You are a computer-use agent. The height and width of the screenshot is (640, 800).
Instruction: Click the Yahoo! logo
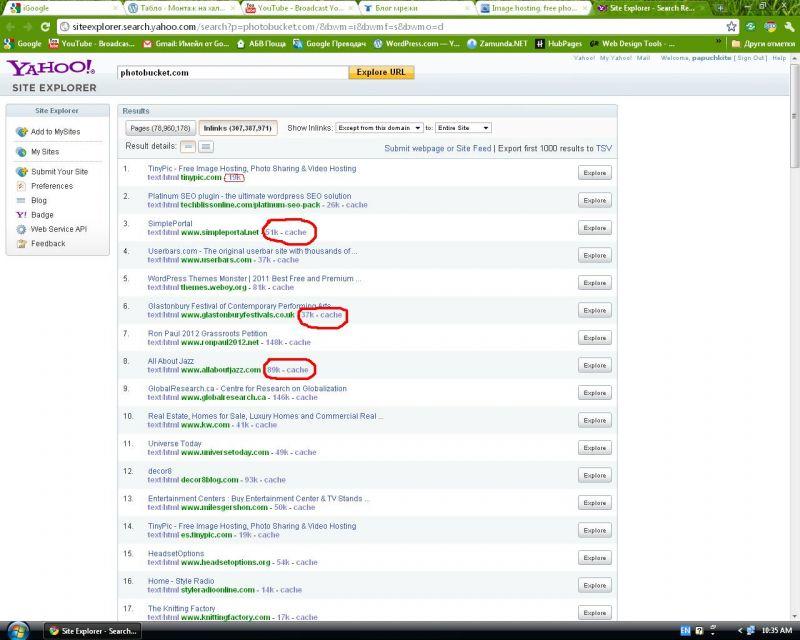[x=52, y=68]
